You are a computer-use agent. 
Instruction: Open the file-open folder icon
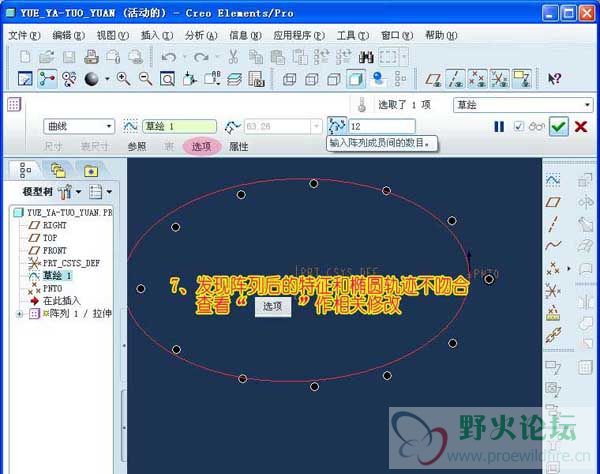pos(47,57)
